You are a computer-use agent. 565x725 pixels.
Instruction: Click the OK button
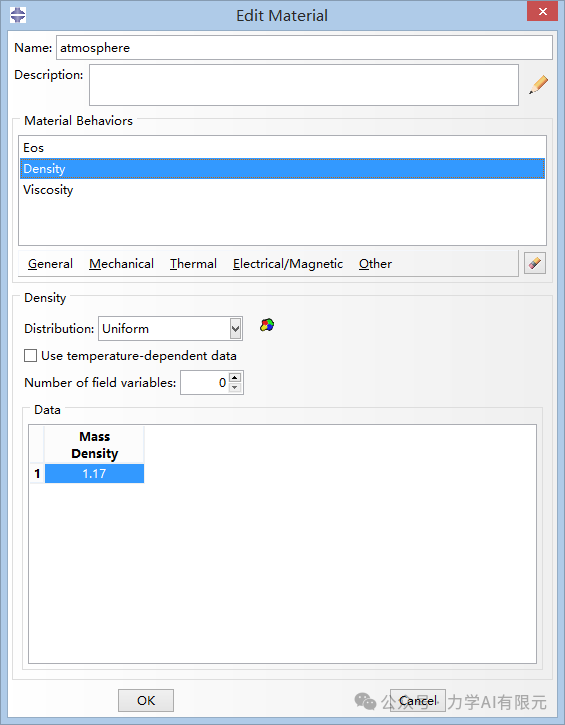(146, 700)
